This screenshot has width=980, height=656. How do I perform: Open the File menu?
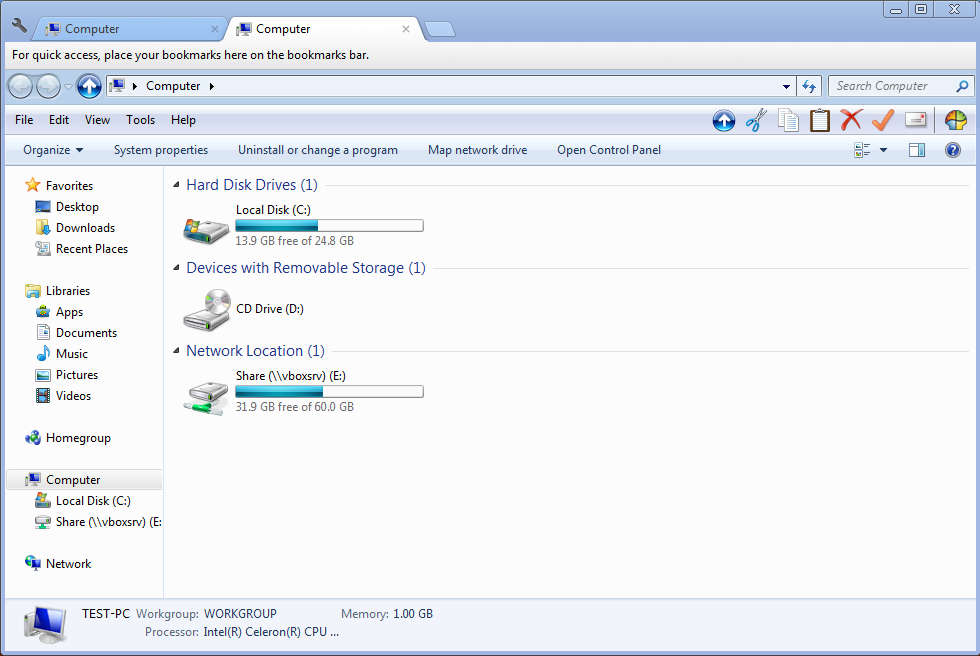click(24, 120)
